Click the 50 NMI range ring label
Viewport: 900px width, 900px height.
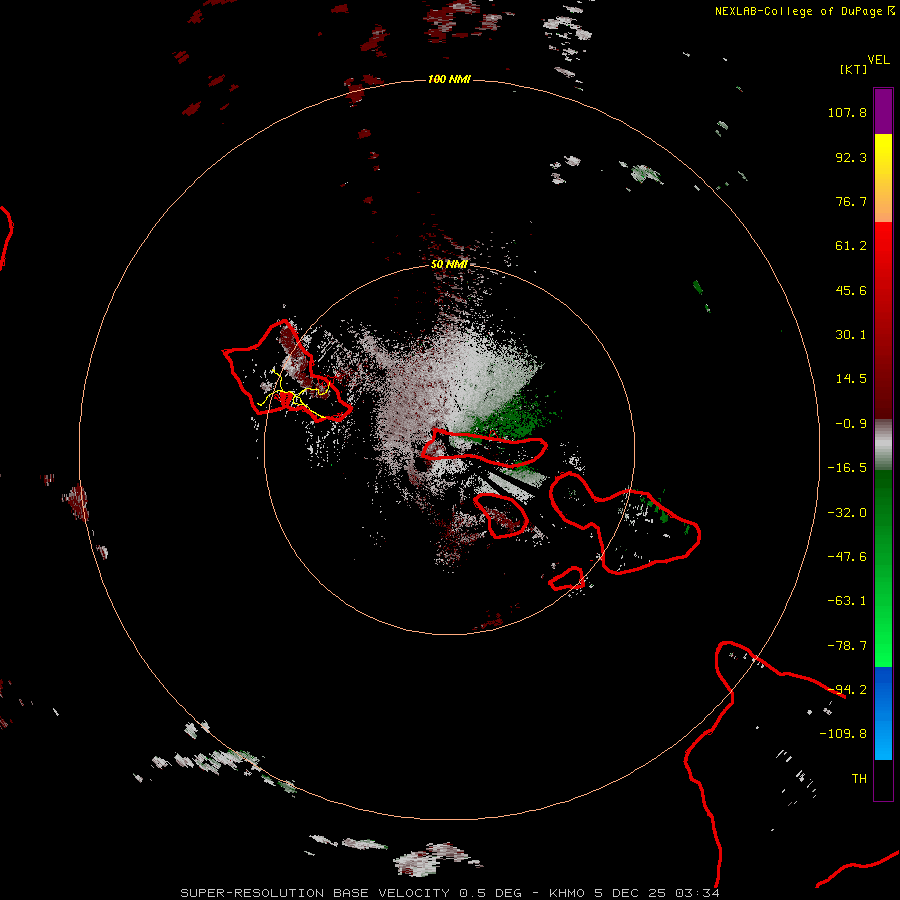tap(449, 264)
